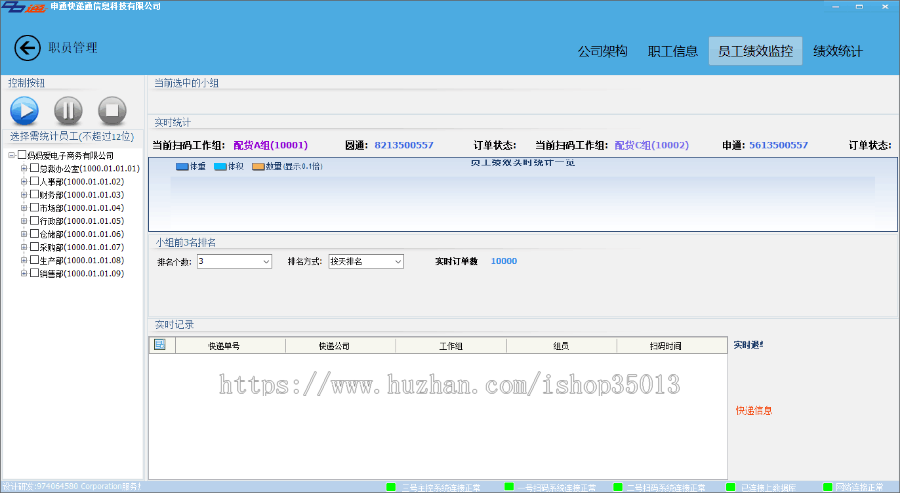The height and width of the screenshot is (493, 900).
Task: Click the 扫码时间 column header
Action: (x=672, y=346)
